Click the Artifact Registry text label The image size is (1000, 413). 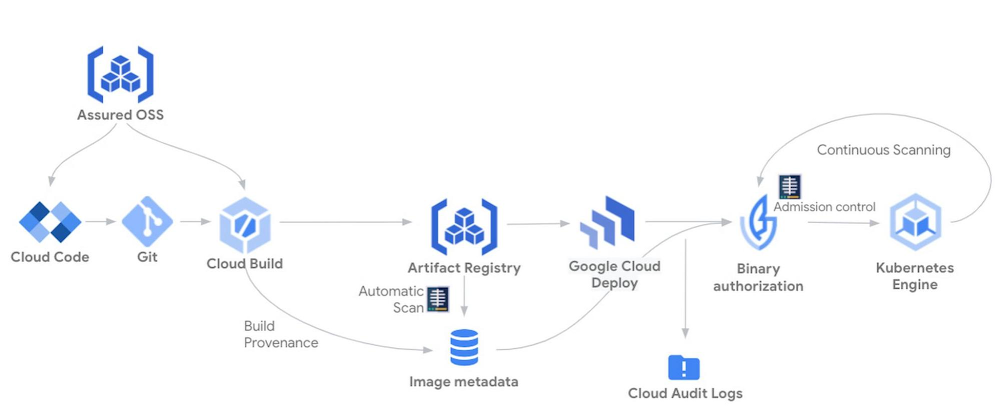[464, 267]
